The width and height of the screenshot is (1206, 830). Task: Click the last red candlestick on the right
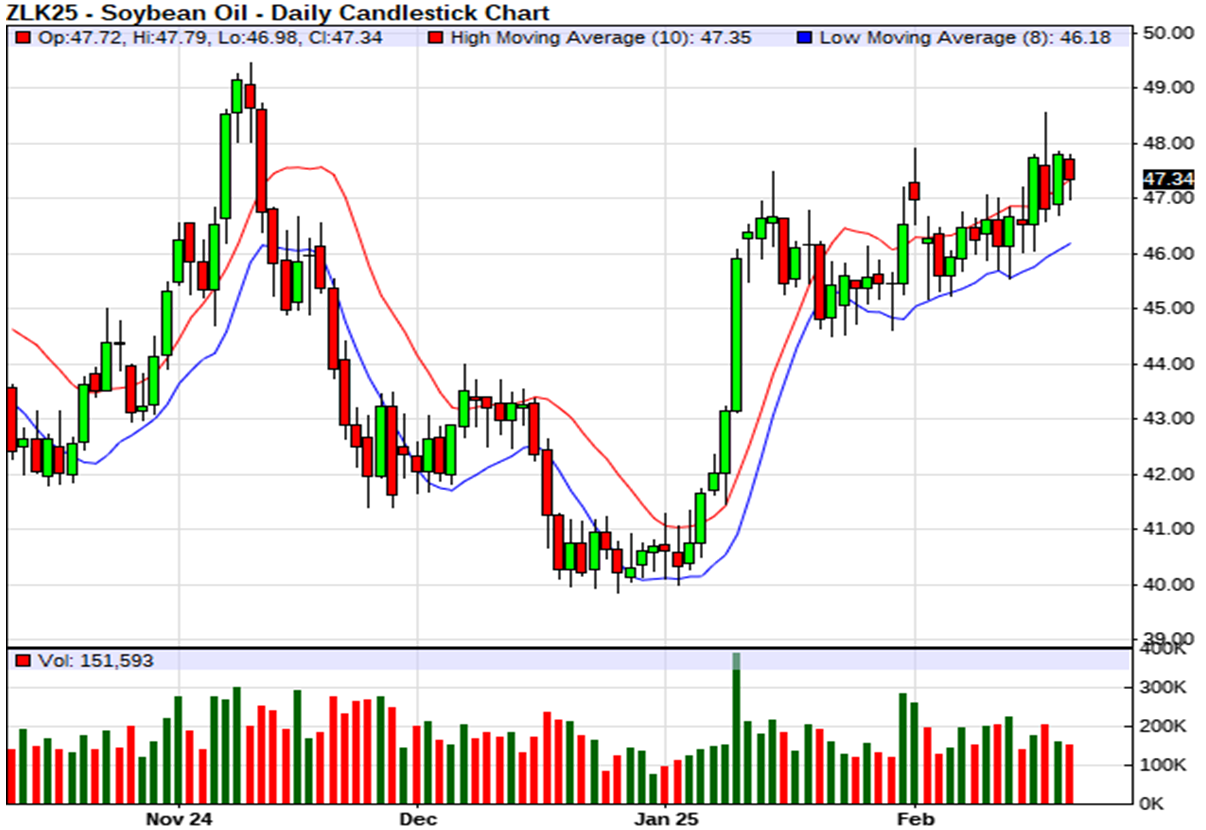click(x=1069, y=169)
